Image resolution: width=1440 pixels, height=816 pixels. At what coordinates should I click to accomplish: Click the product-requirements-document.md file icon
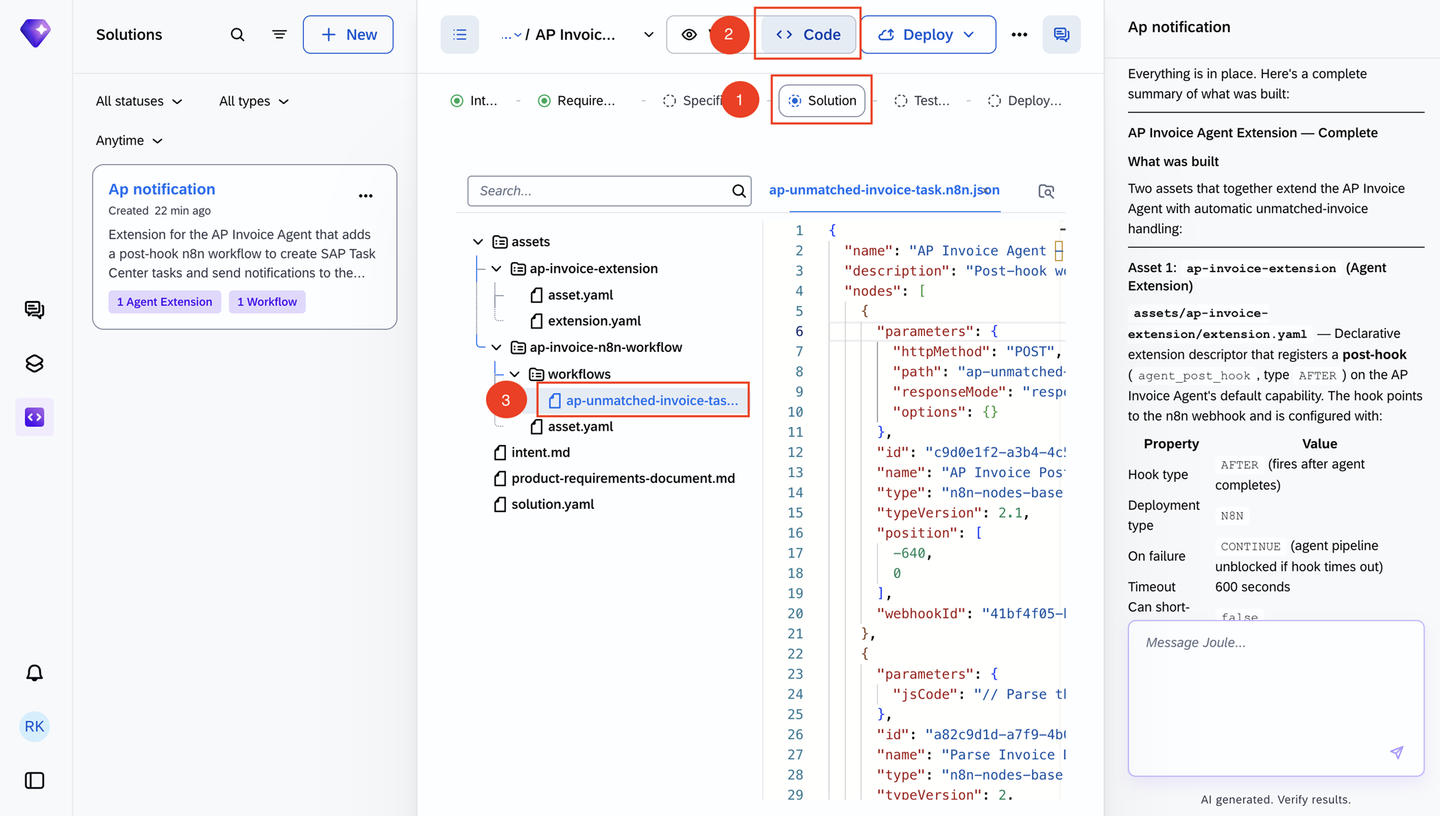click(500, 478)
